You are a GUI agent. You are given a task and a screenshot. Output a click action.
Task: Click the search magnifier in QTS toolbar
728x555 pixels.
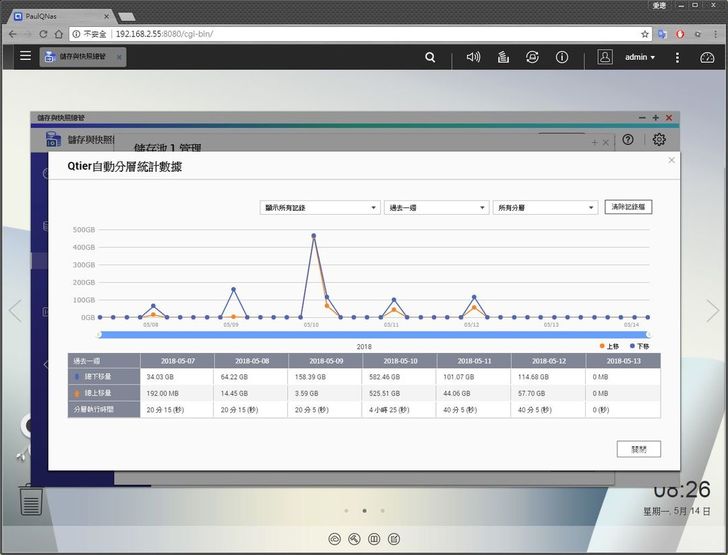click(430, 57)
